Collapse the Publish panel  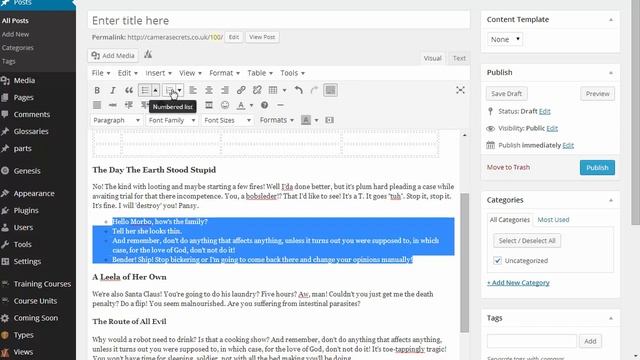(611, 73)
